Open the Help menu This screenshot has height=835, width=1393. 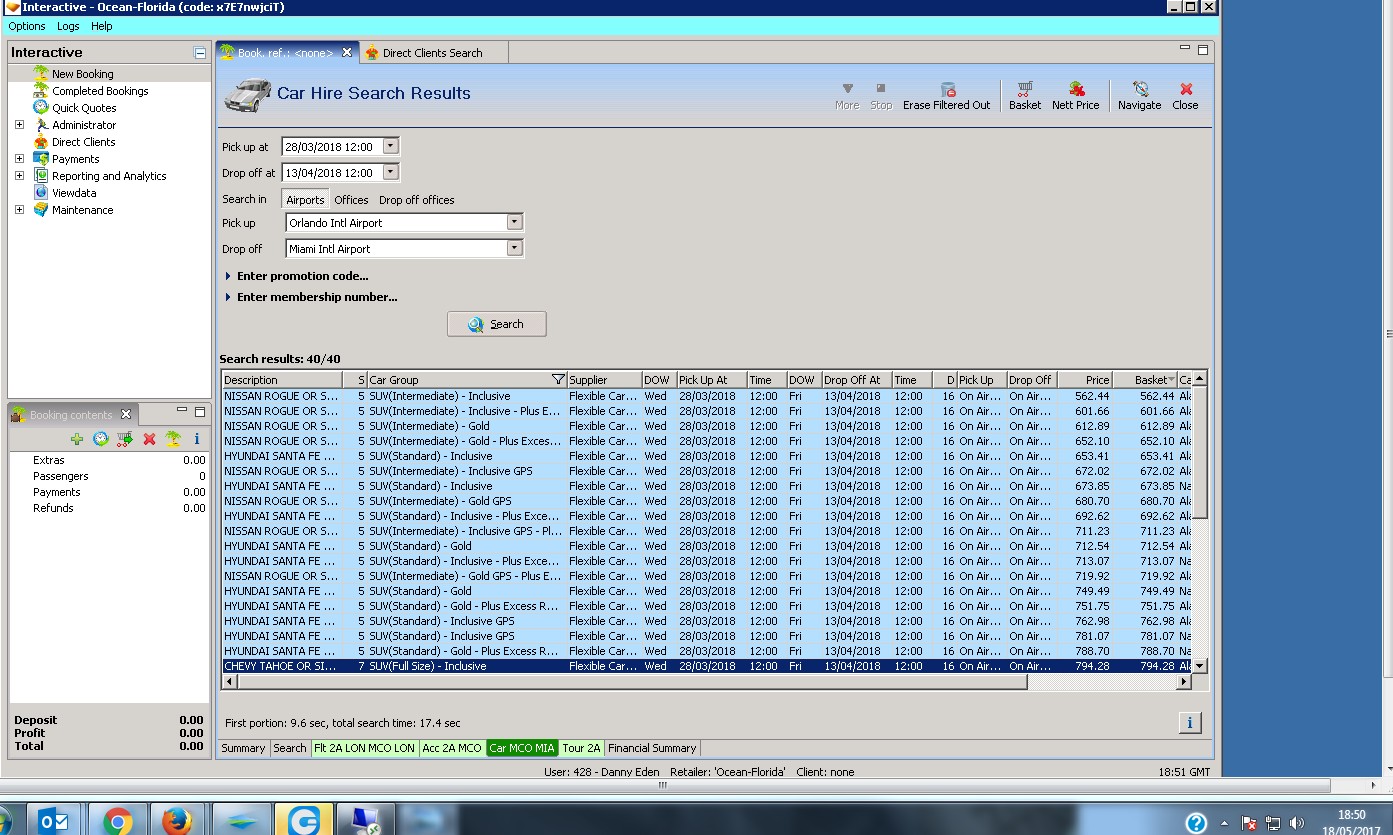101,27
